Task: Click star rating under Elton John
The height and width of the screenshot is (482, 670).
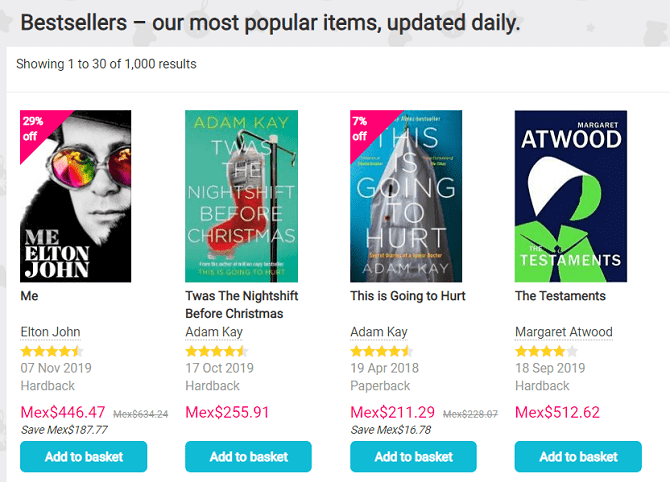Action: coord(52,351)
